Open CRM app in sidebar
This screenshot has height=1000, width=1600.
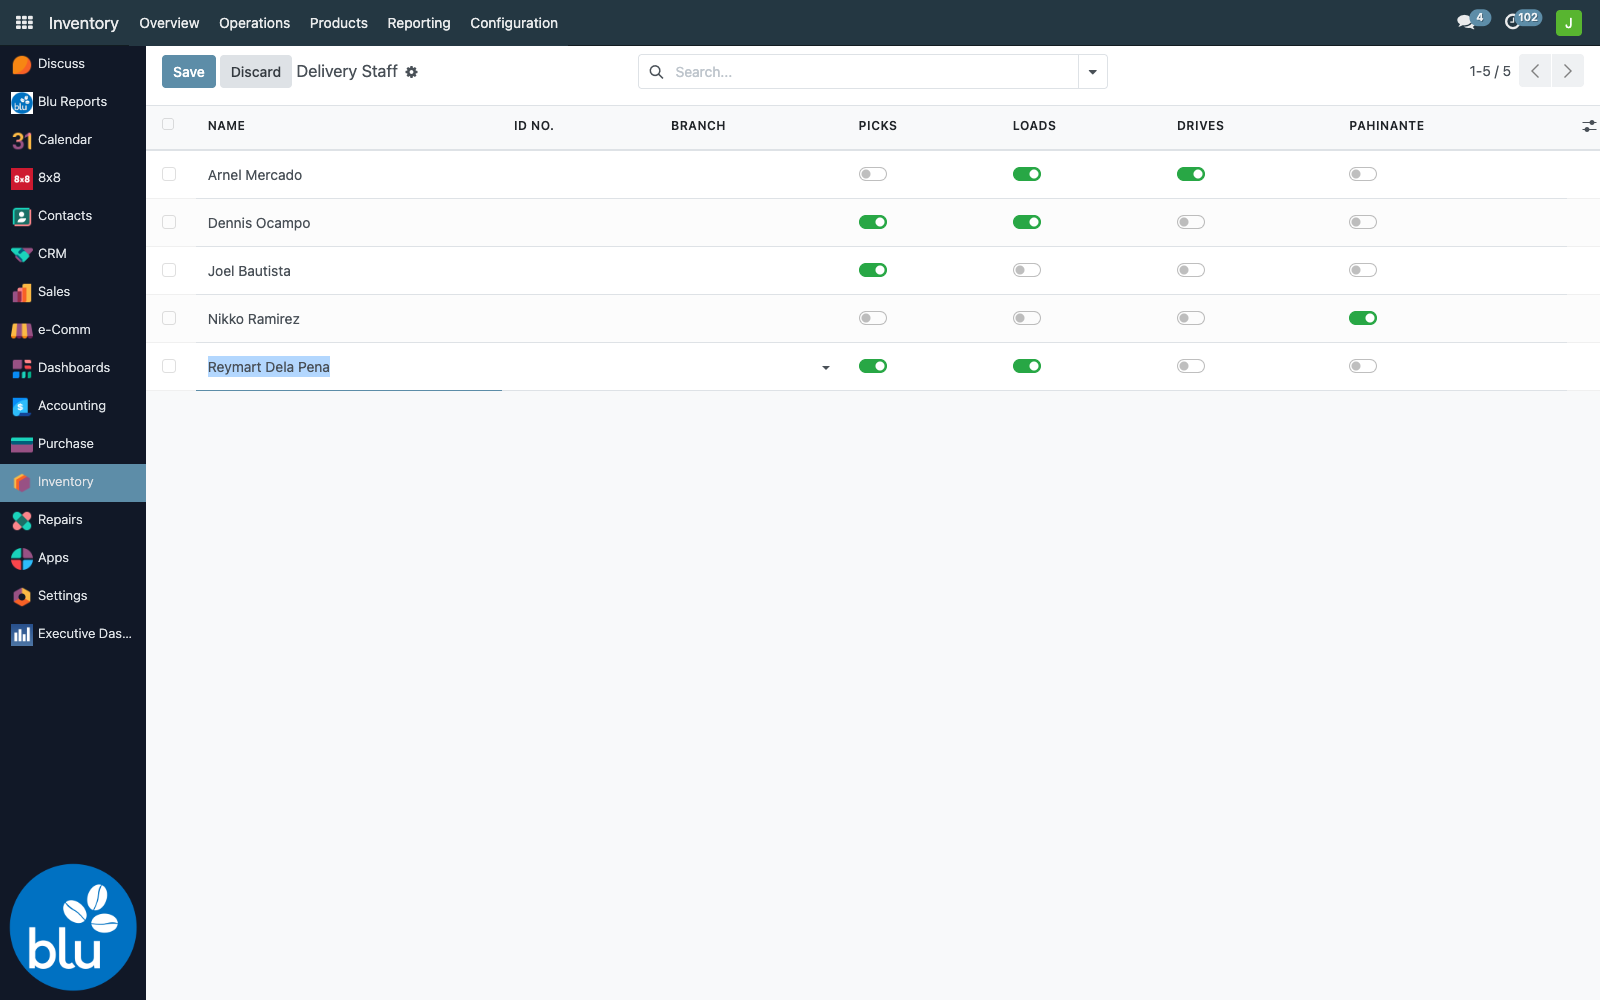(73, 254)
